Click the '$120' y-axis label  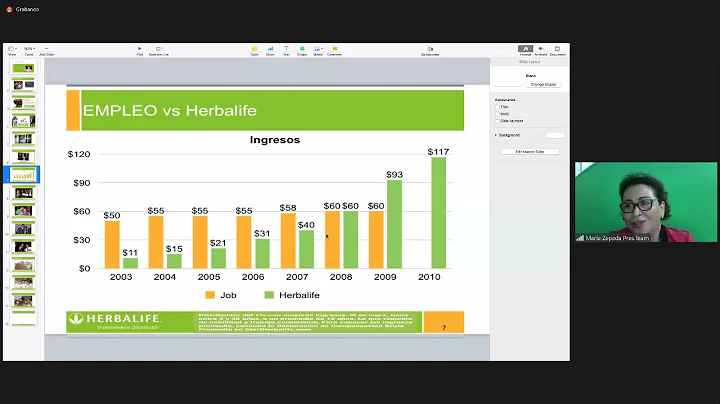coord(79,154)
